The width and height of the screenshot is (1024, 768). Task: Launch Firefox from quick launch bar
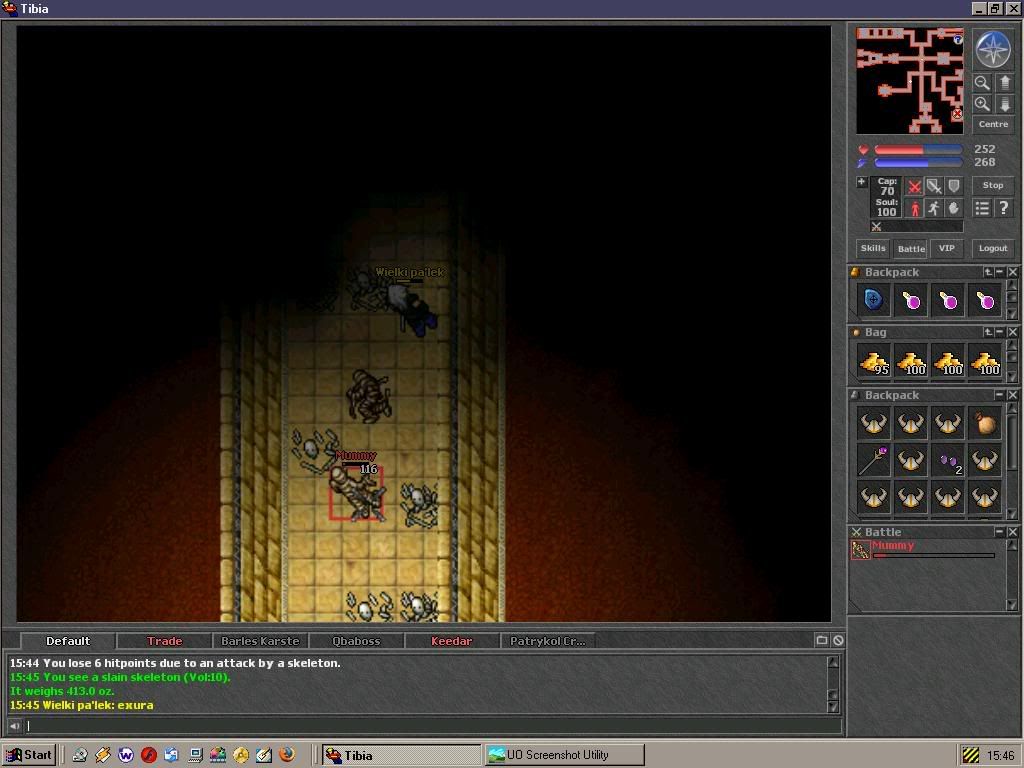(x=286, y=754)
